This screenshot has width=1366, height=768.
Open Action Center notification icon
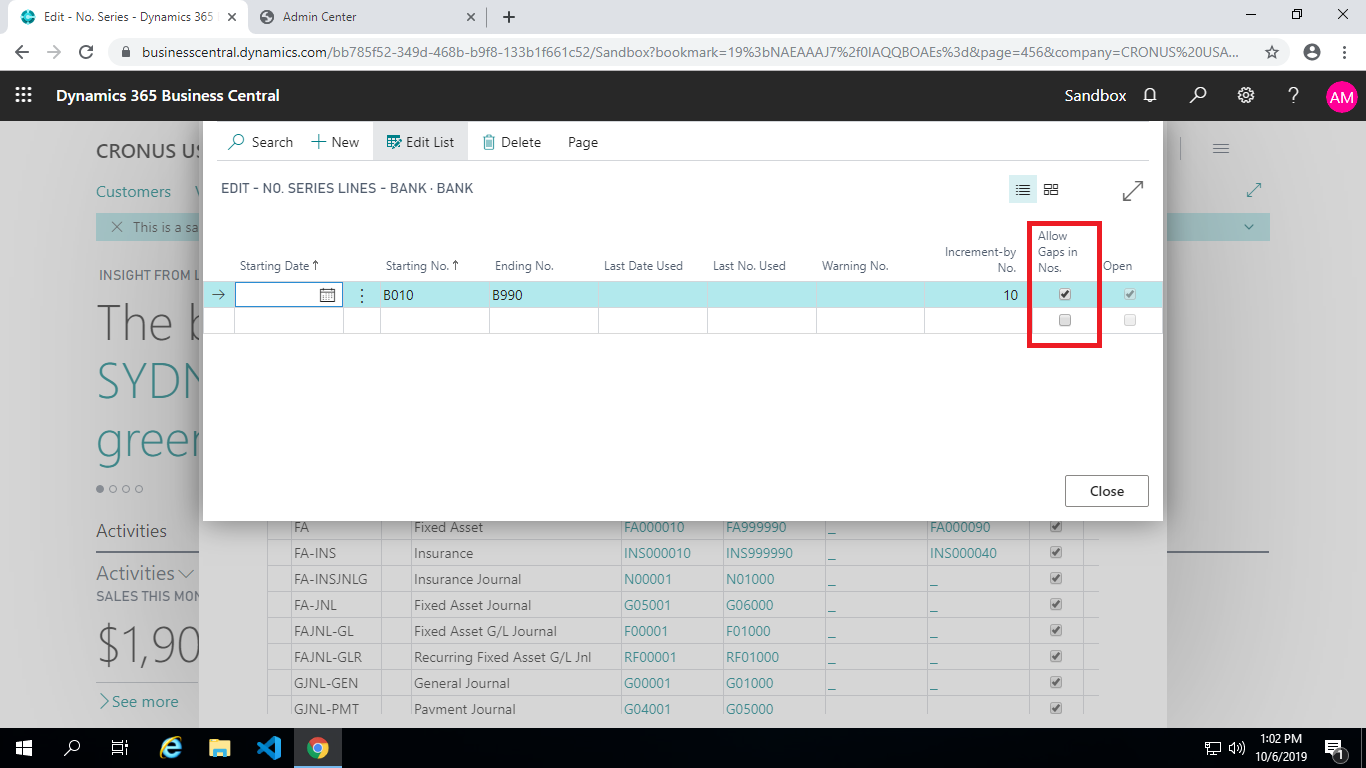tap(1334, 748)
